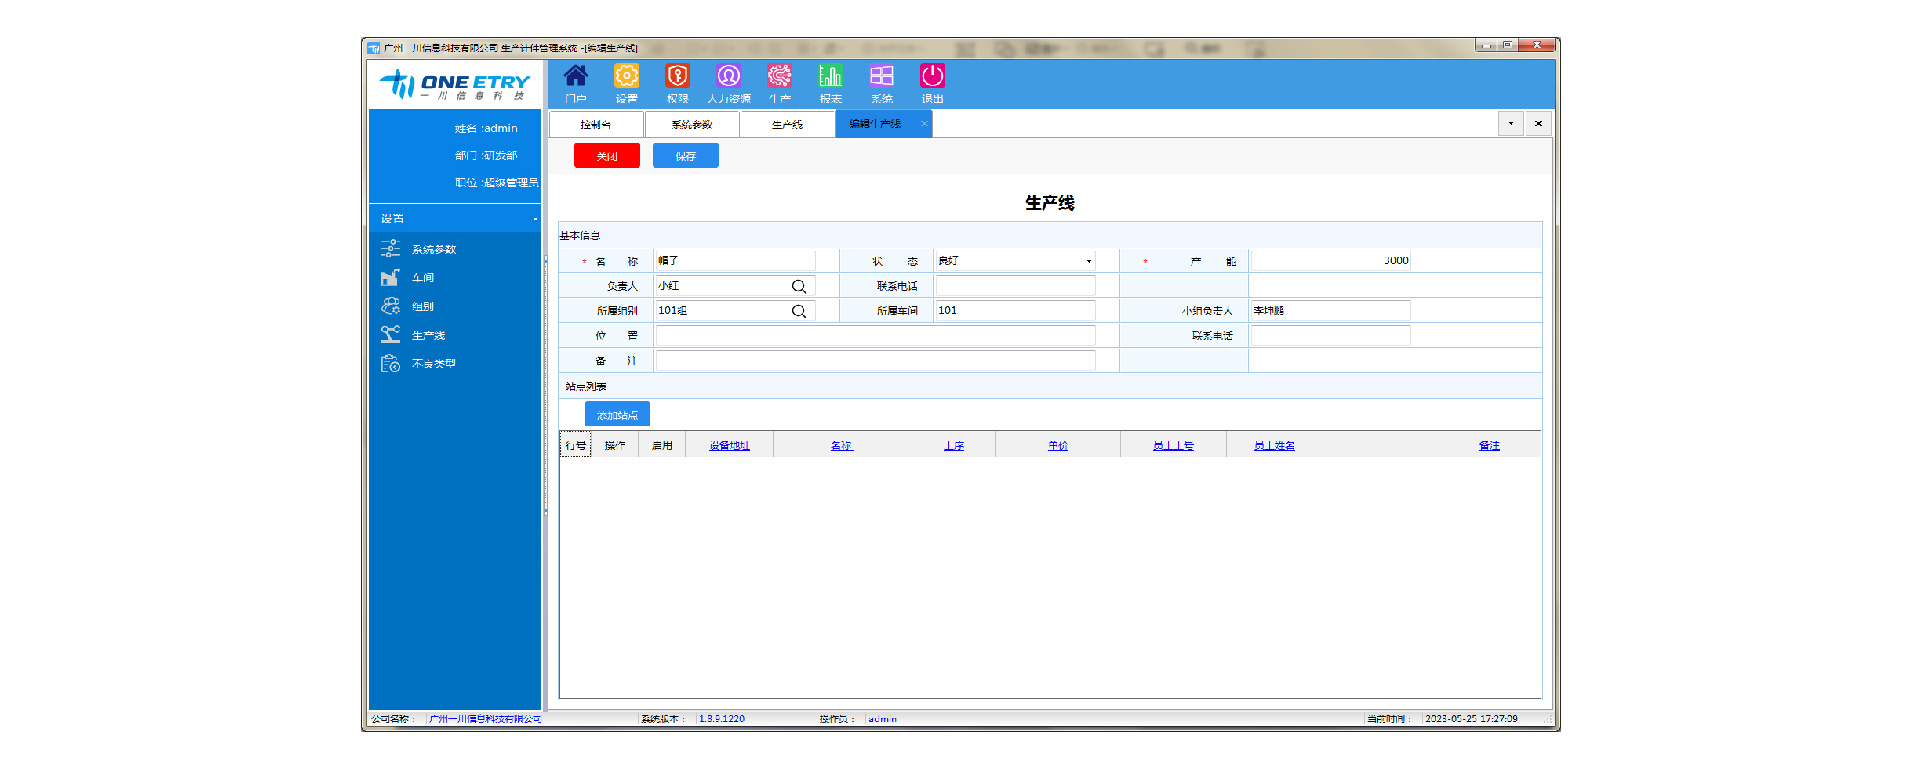The image size is (1922, 770).
Task: Switch to the 控制台 tab
Action: (596, 125)
